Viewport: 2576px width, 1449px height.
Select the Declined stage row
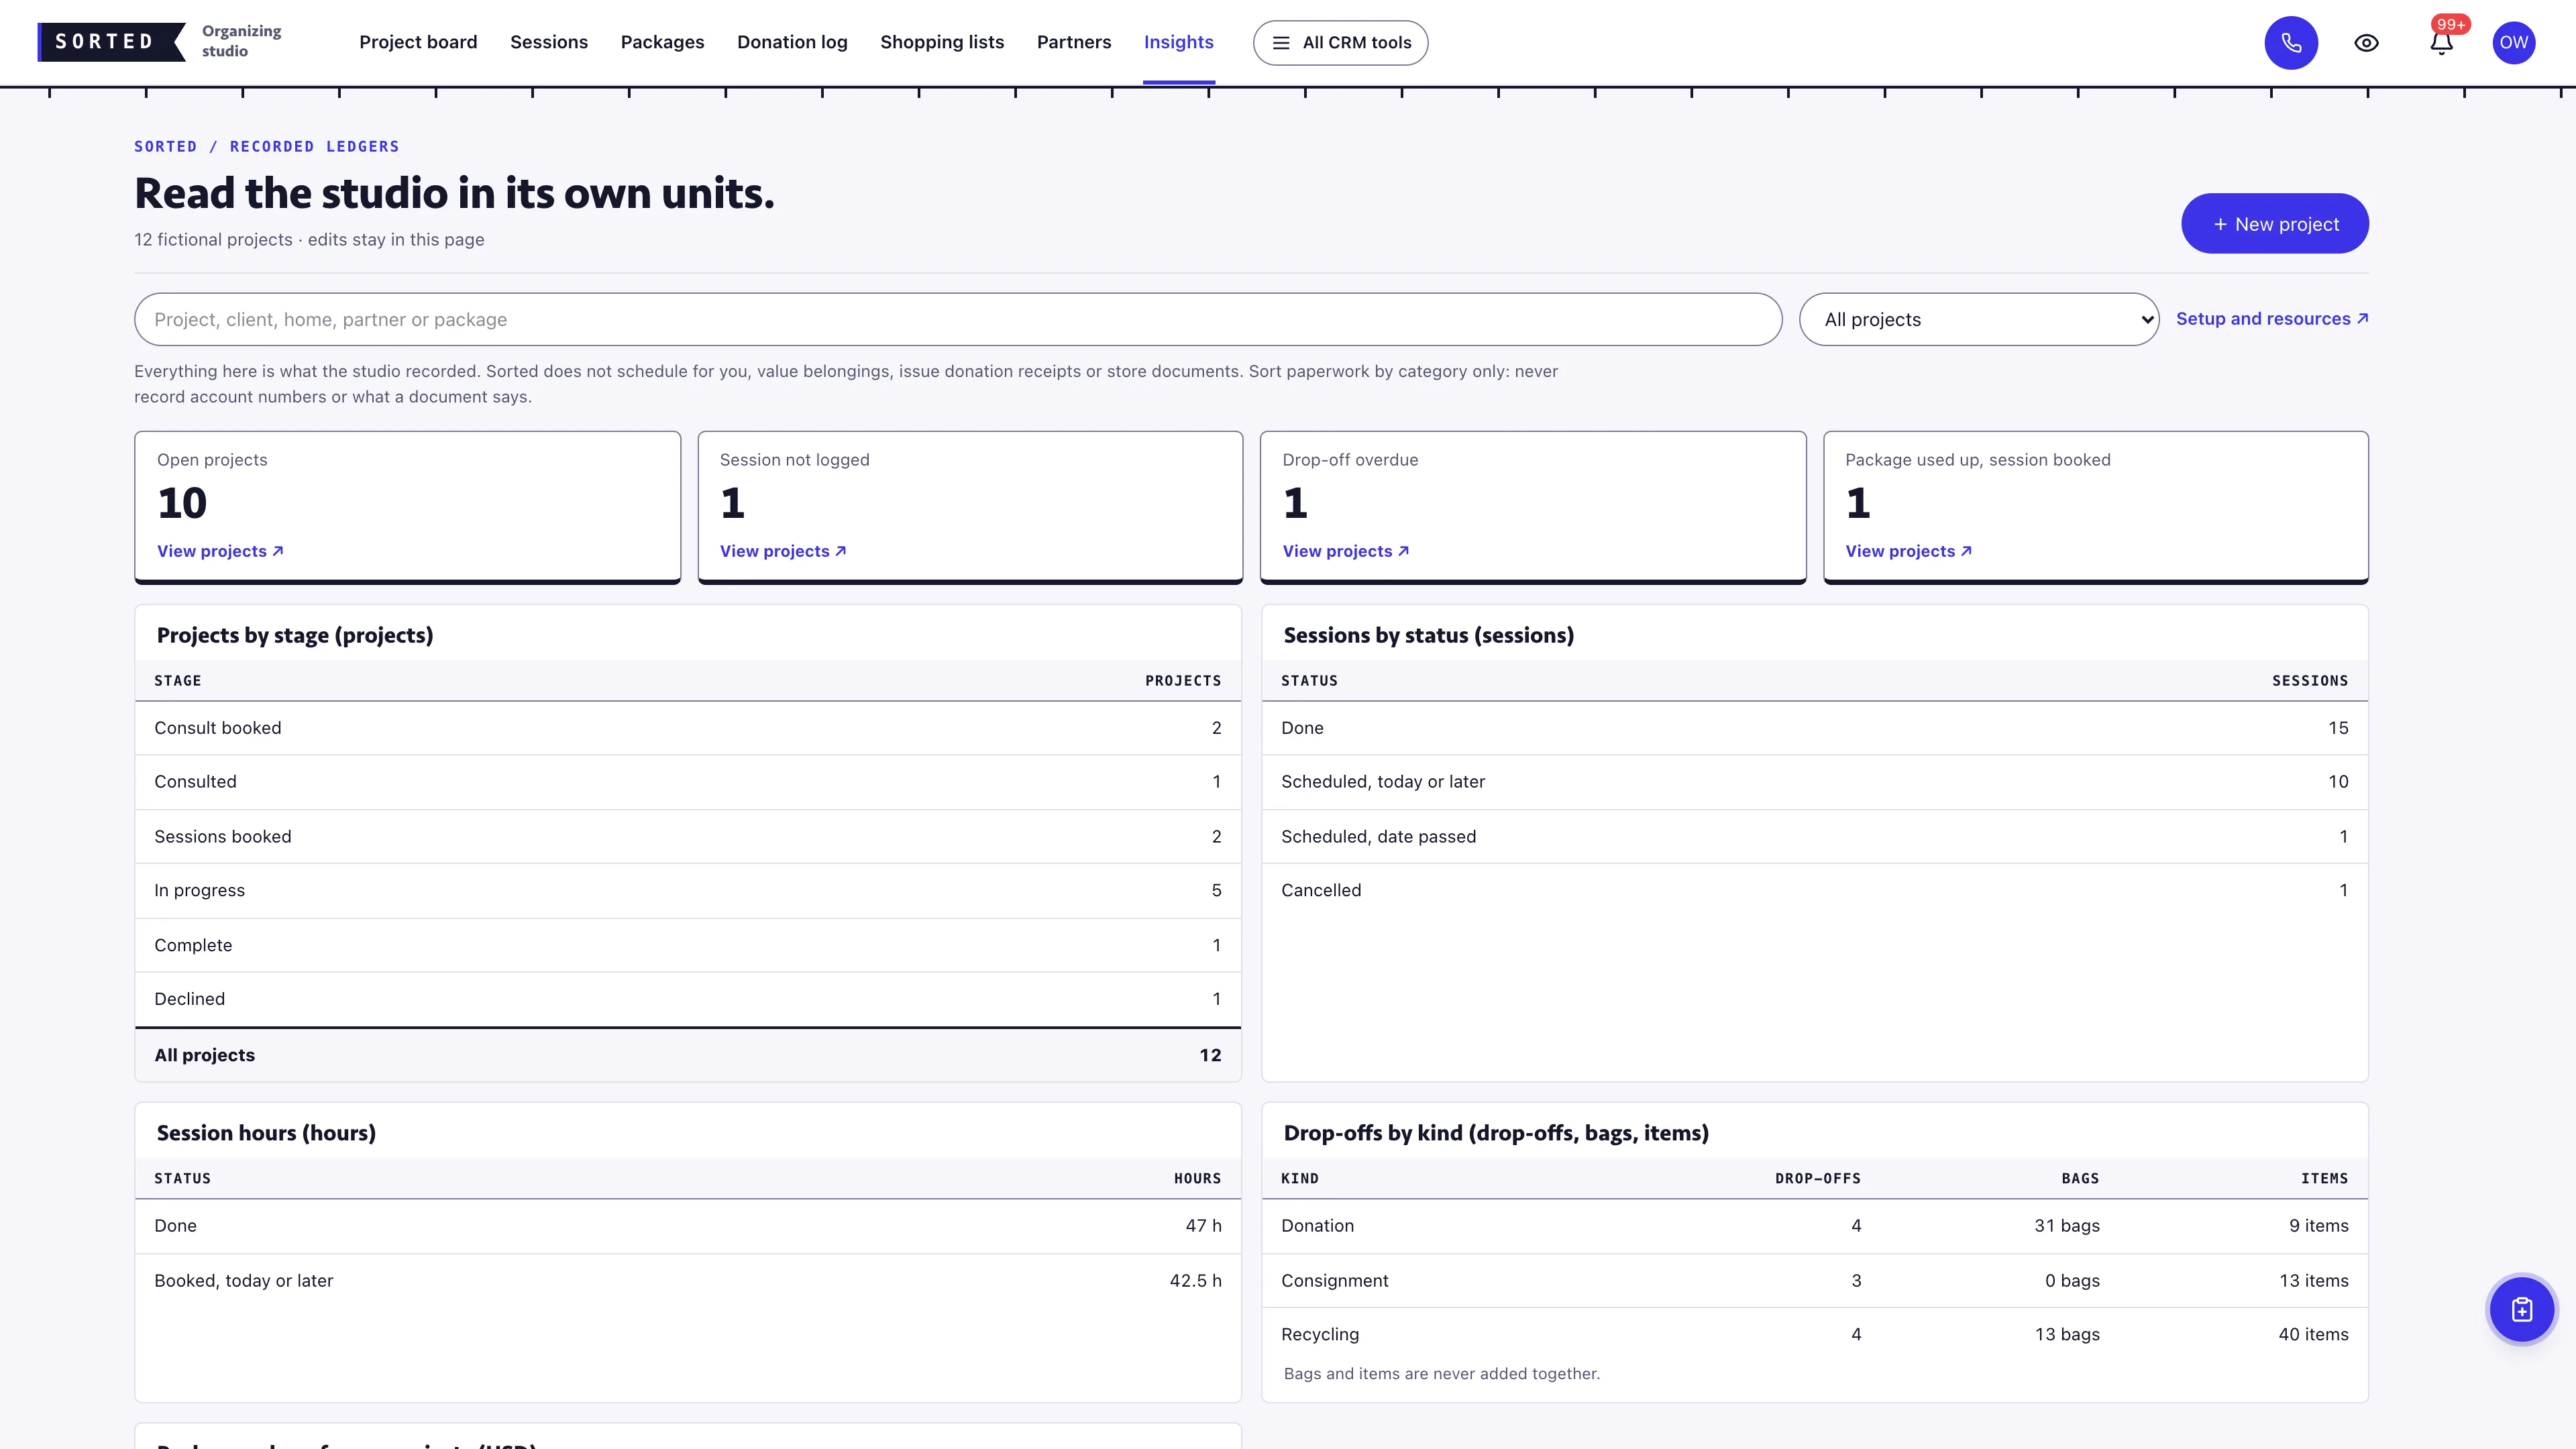click(x=688, y=999)
